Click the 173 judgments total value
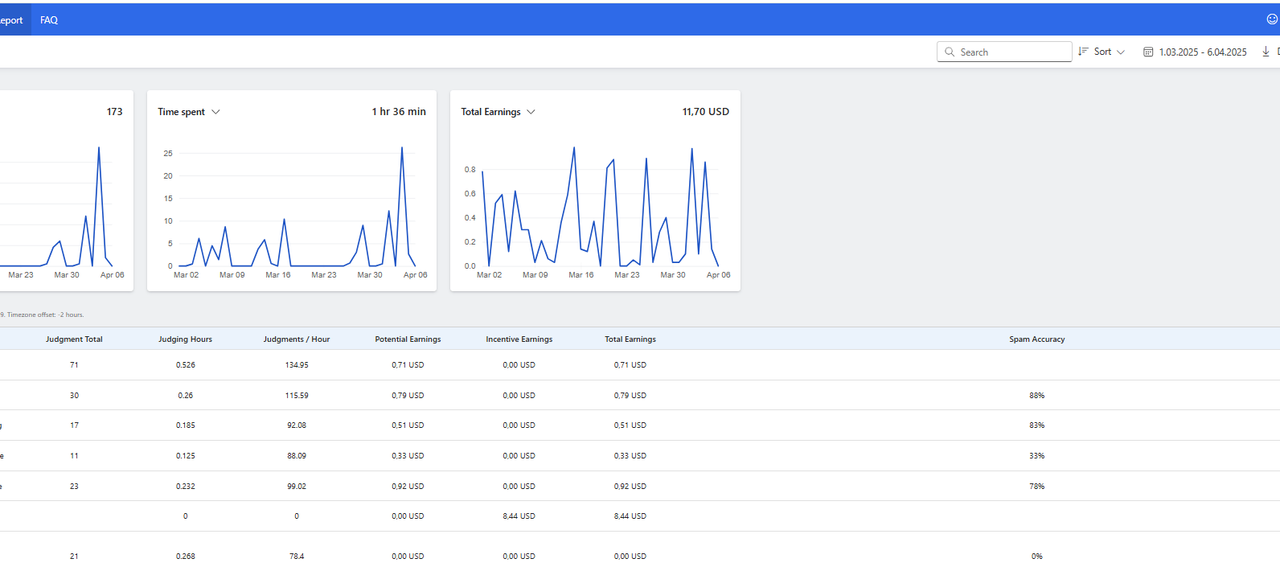The image size is (1280, 580). [115, 112]
